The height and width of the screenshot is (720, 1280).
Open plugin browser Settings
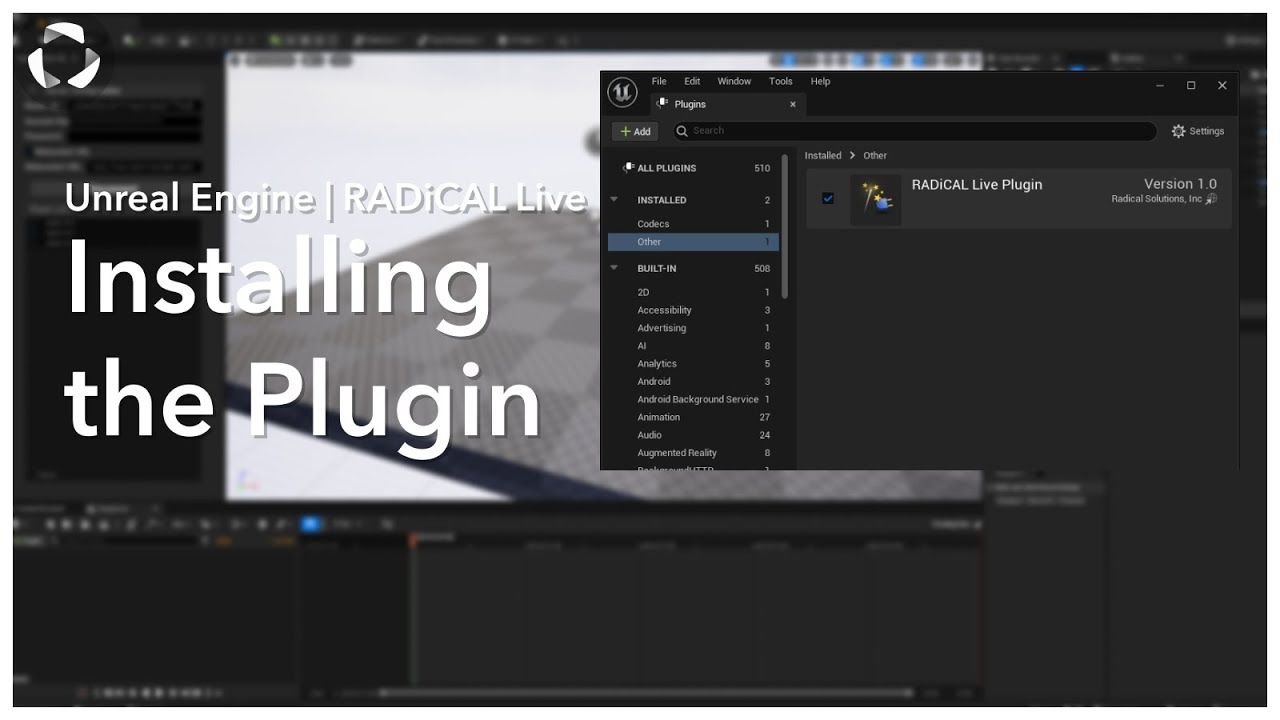point(1198,131)
